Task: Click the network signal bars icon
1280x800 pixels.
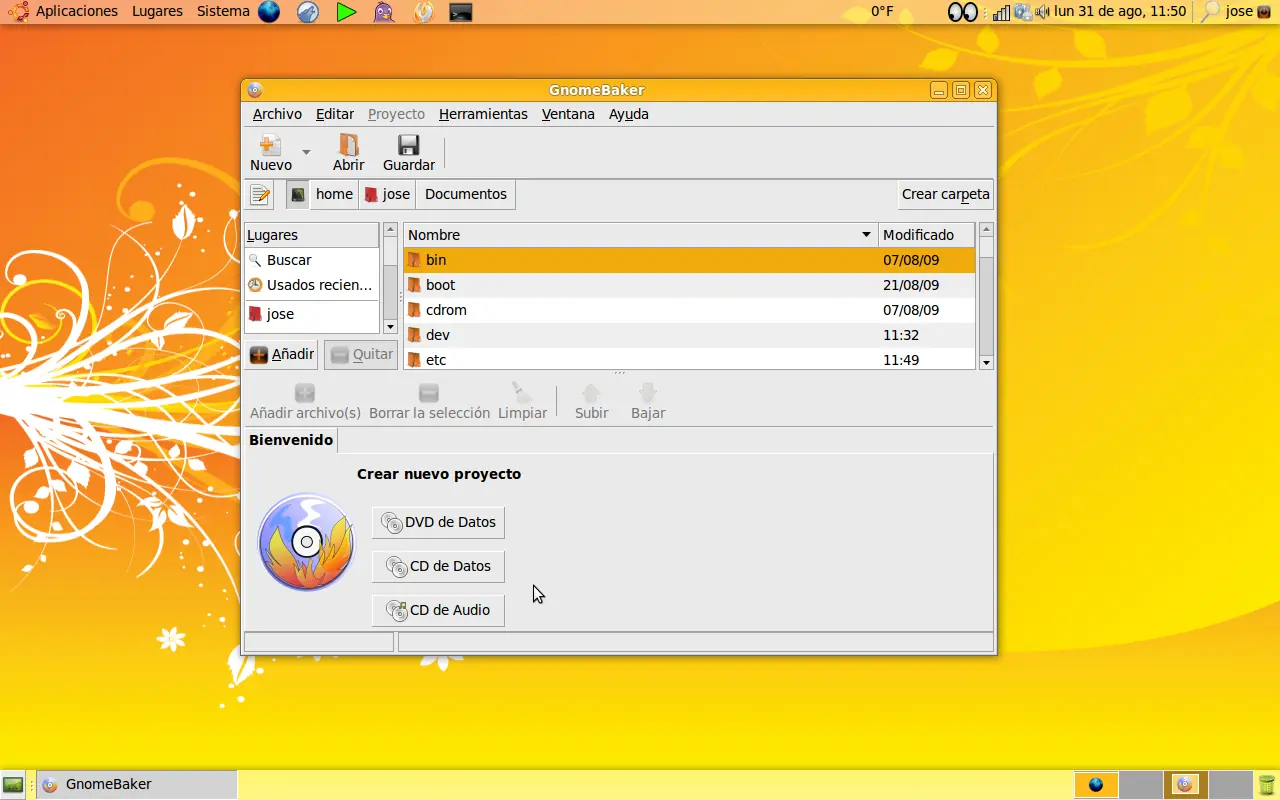Action: 1002,12
